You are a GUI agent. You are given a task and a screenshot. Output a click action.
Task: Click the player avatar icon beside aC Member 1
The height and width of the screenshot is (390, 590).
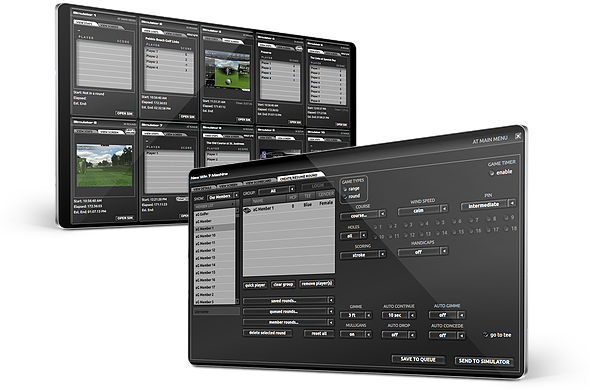[x=247, y=210]
